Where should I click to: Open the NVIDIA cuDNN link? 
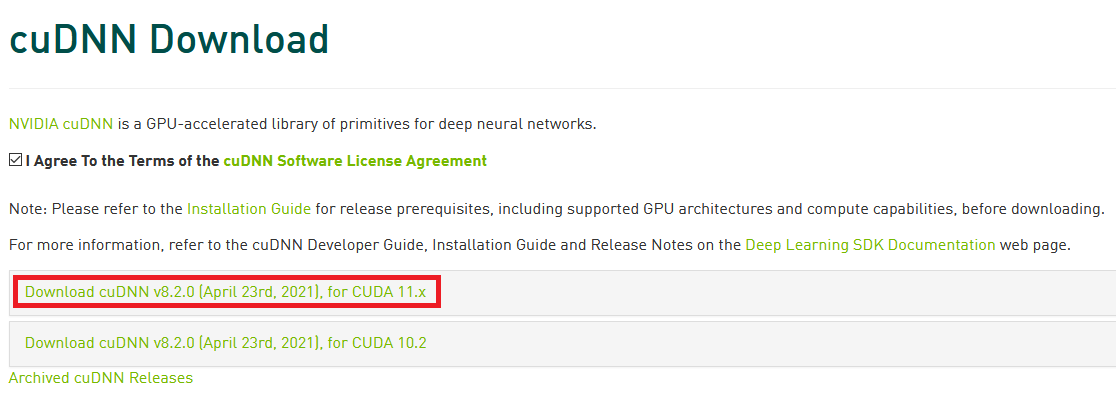click(x=61, y=124)
